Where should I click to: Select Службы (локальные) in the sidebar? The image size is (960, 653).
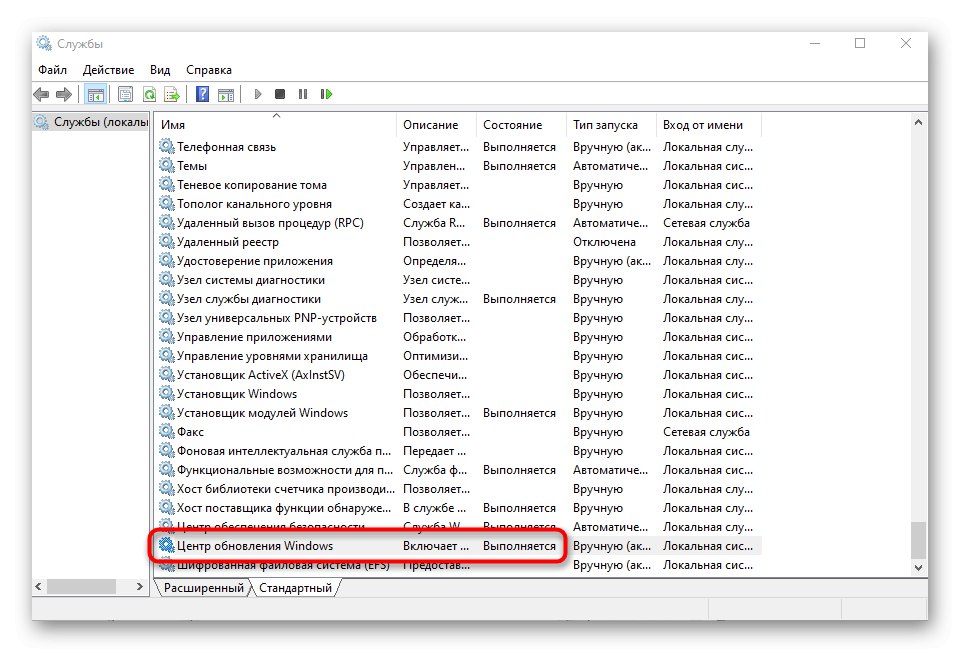click(x=90, y=121)
